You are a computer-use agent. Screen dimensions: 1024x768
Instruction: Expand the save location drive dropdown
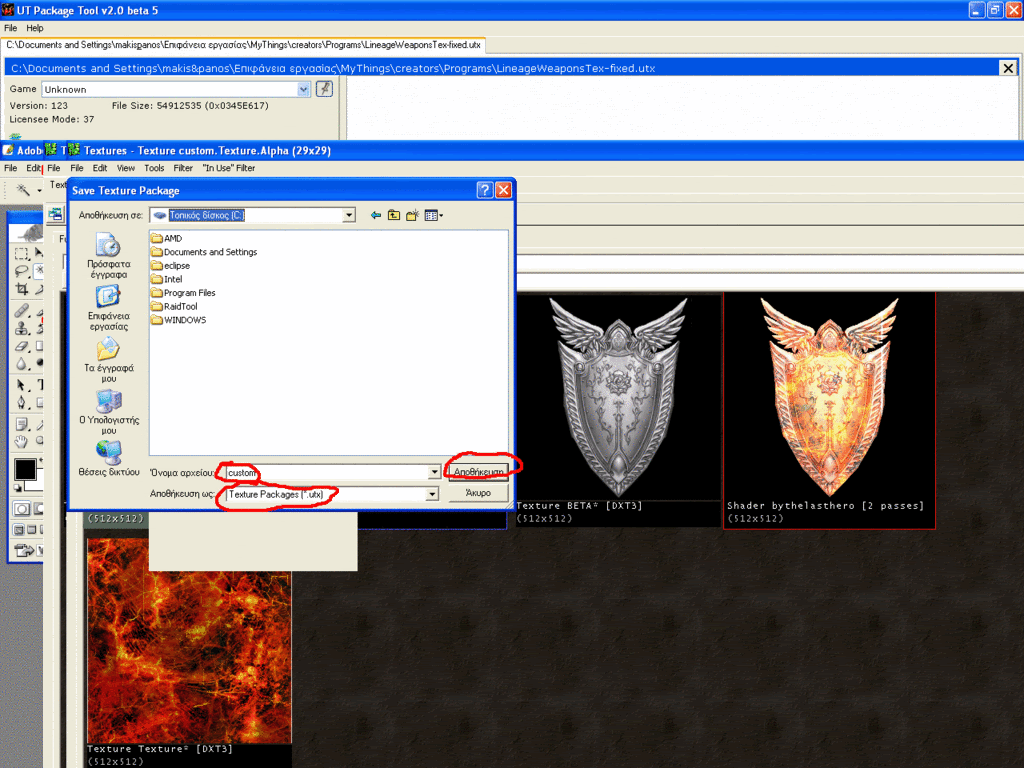[348, 215]
